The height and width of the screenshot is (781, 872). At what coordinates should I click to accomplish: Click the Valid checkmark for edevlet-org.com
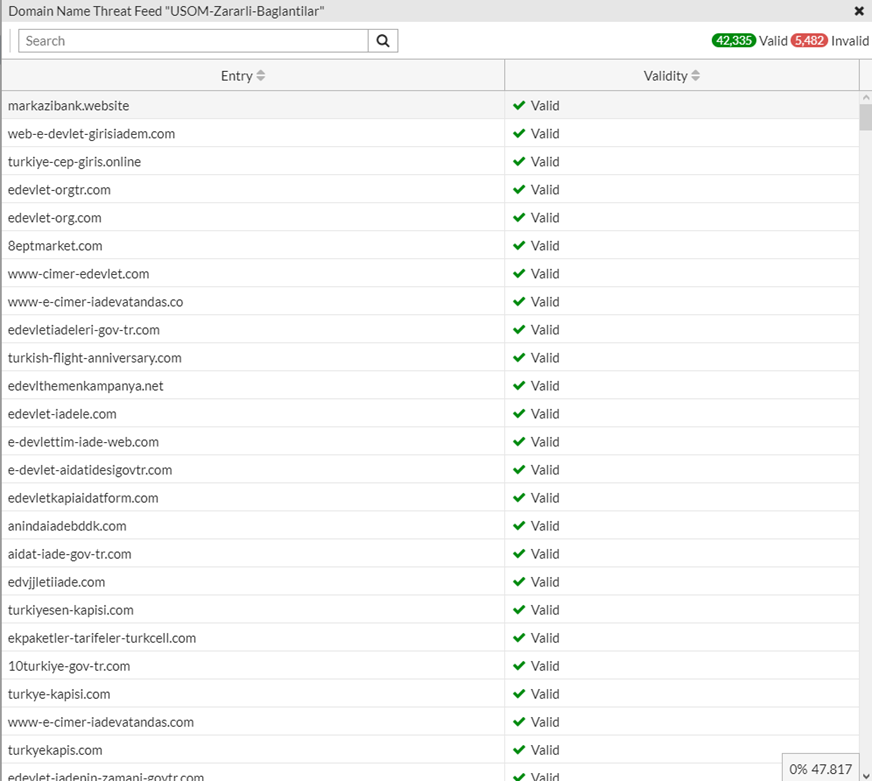519,218
